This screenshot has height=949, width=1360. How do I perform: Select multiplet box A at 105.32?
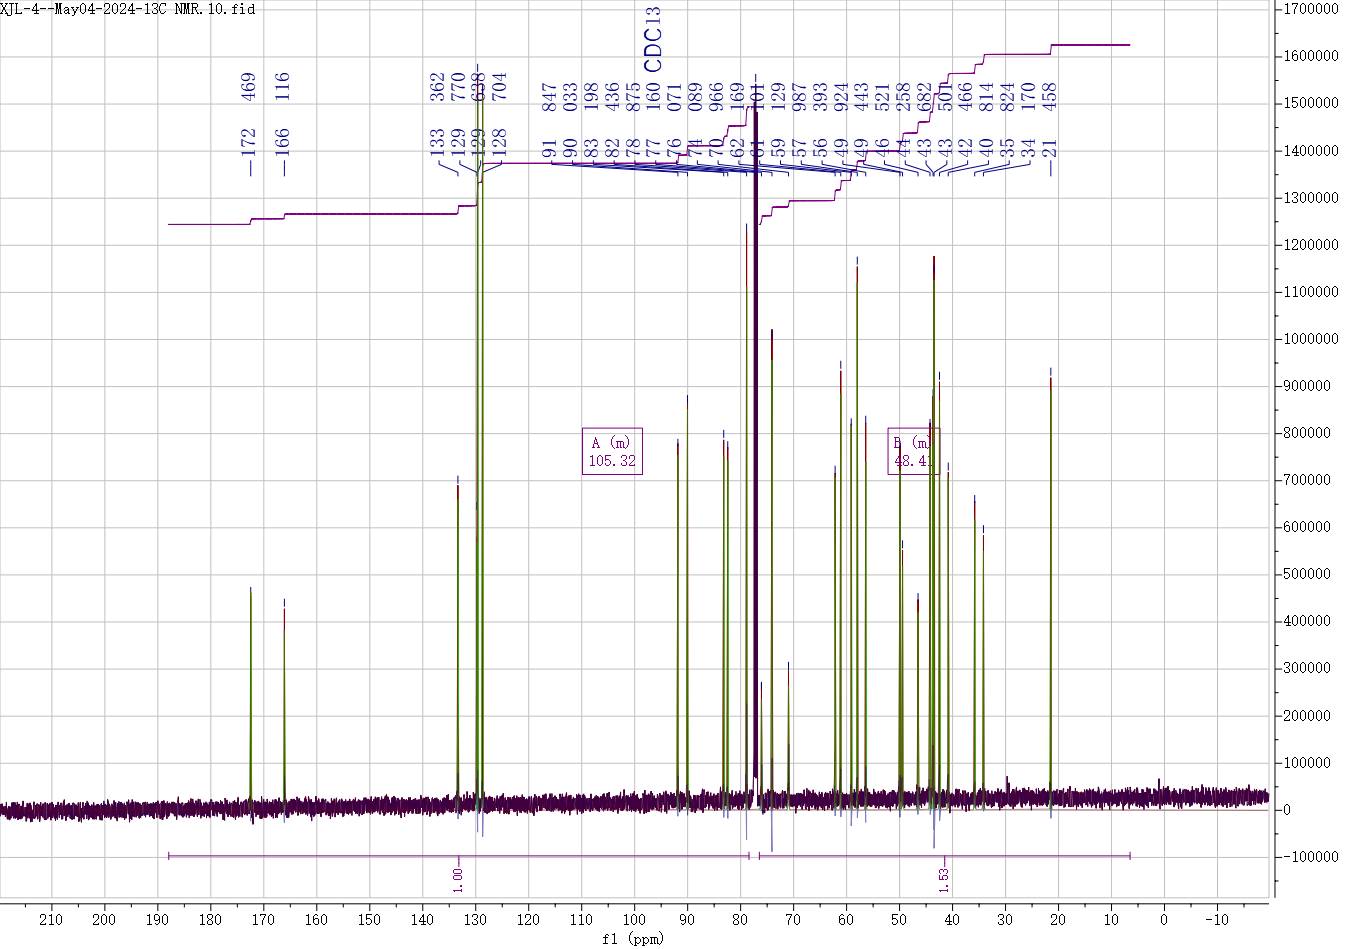[612, 451]
